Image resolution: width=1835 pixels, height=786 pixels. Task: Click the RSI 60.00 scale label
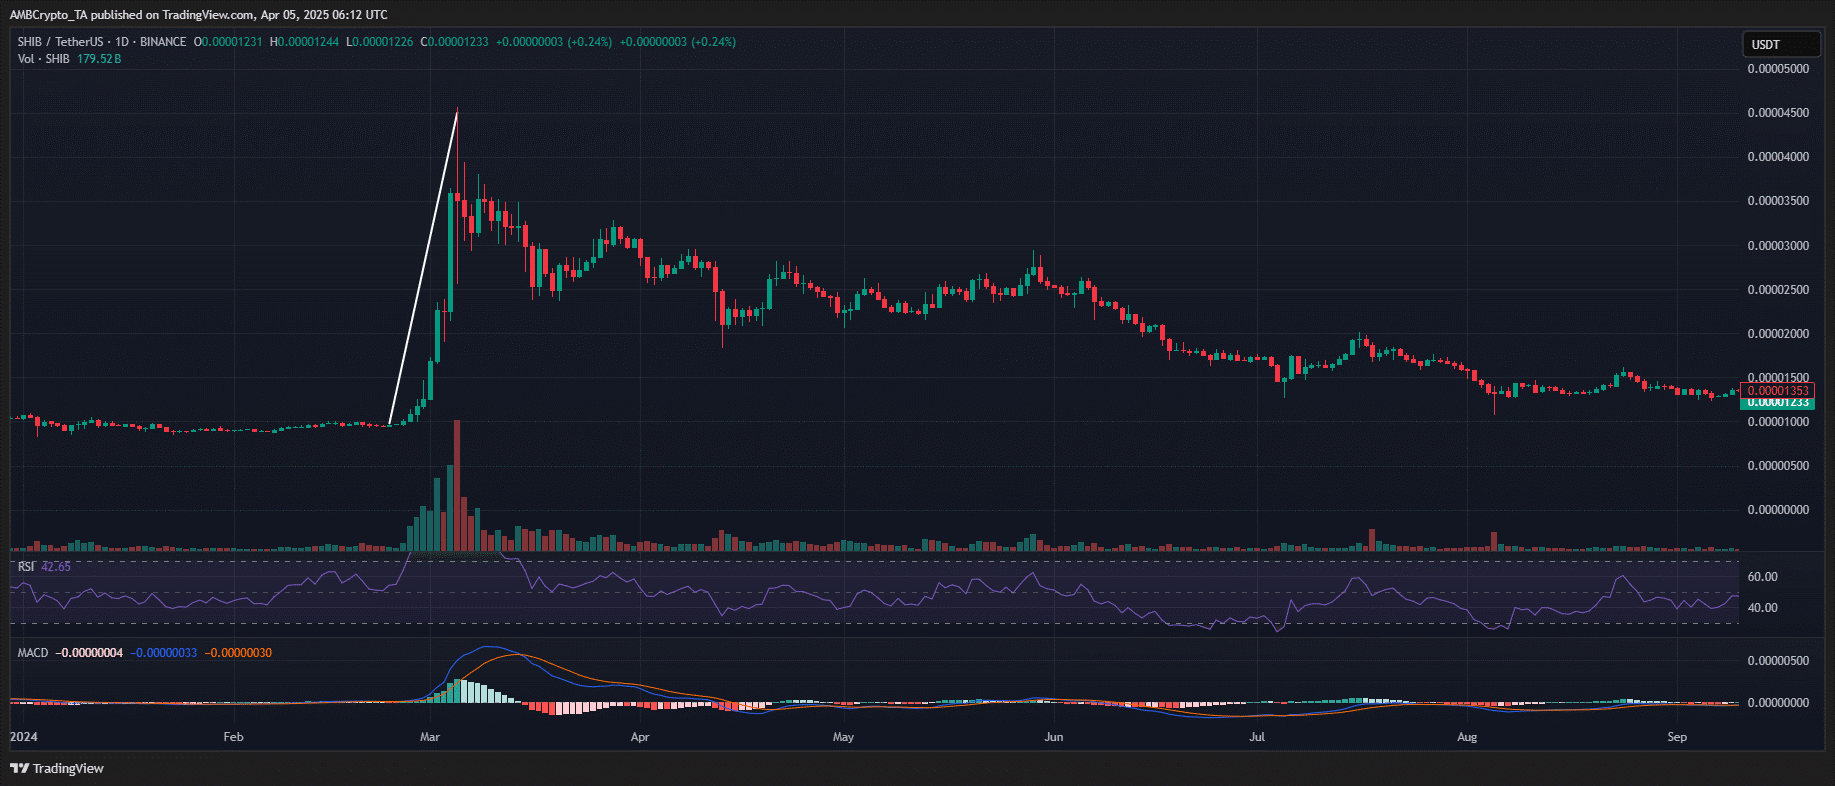[x=1762, y=577]
